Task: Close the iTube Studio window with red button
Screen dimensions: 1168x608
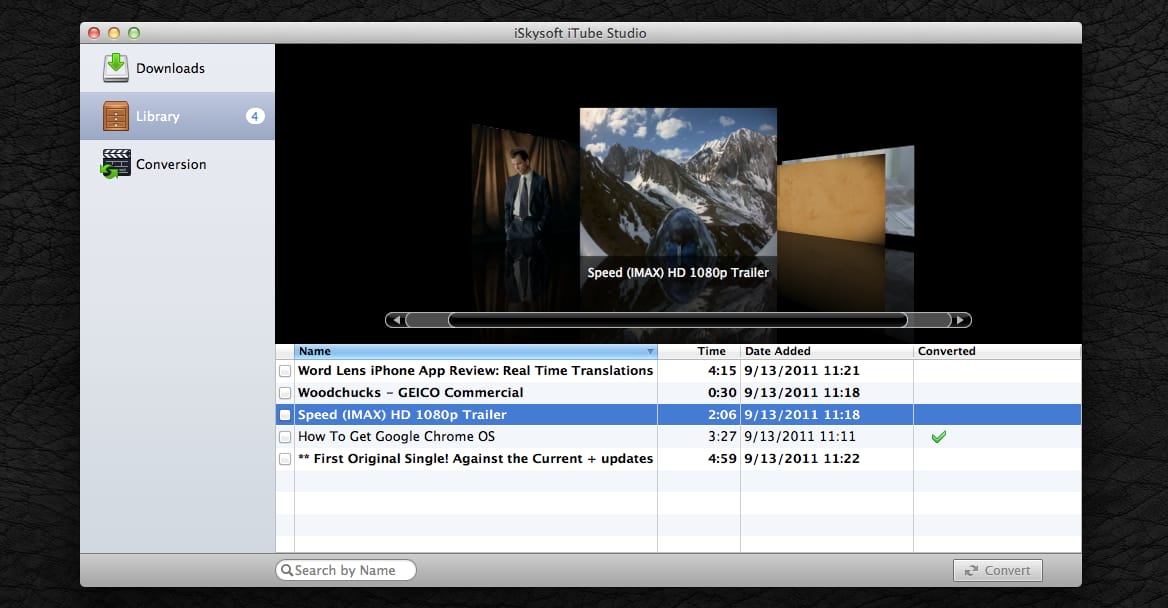Action: click(x=94, y=33)
